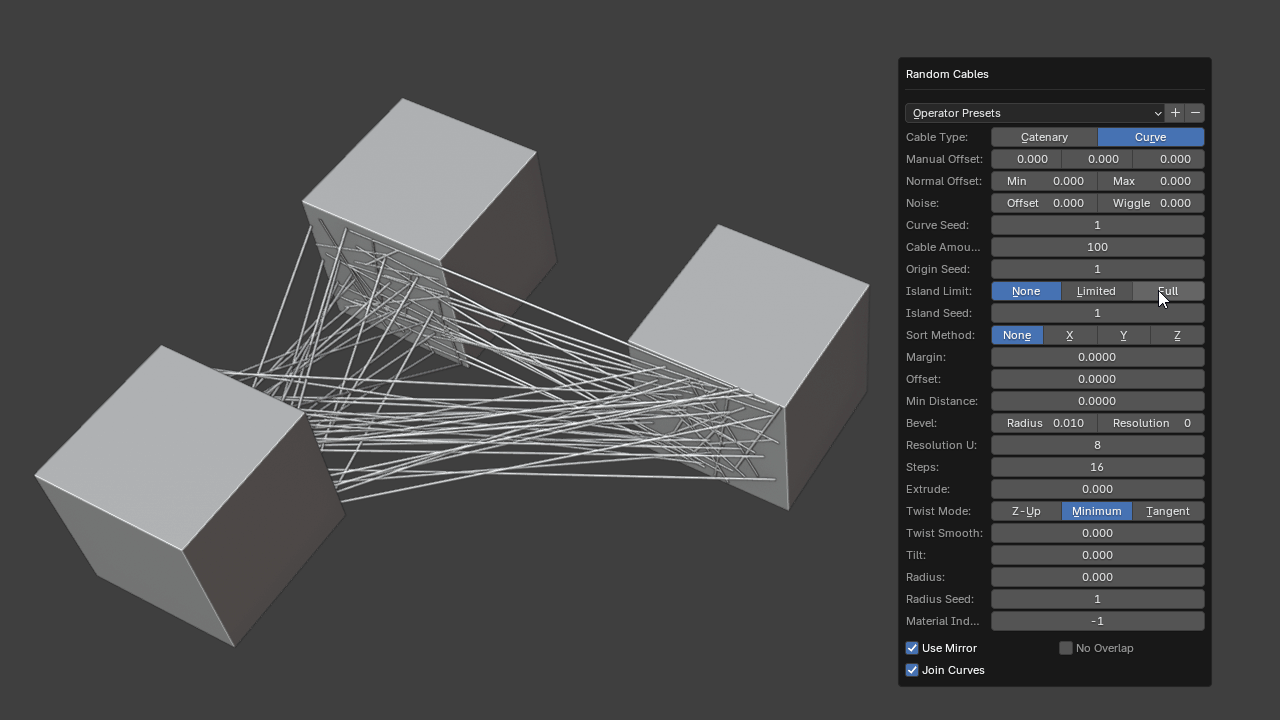Open the Operator Presets dropdown
1280x720 pixels.
[x=1035, y=113]
